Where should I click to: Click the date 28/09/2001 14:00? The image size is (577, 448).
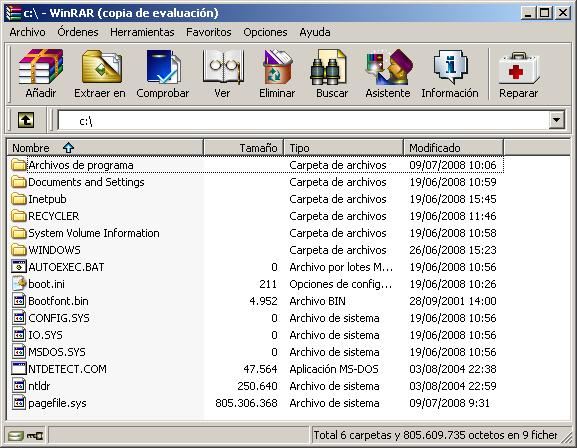(453, 301)
